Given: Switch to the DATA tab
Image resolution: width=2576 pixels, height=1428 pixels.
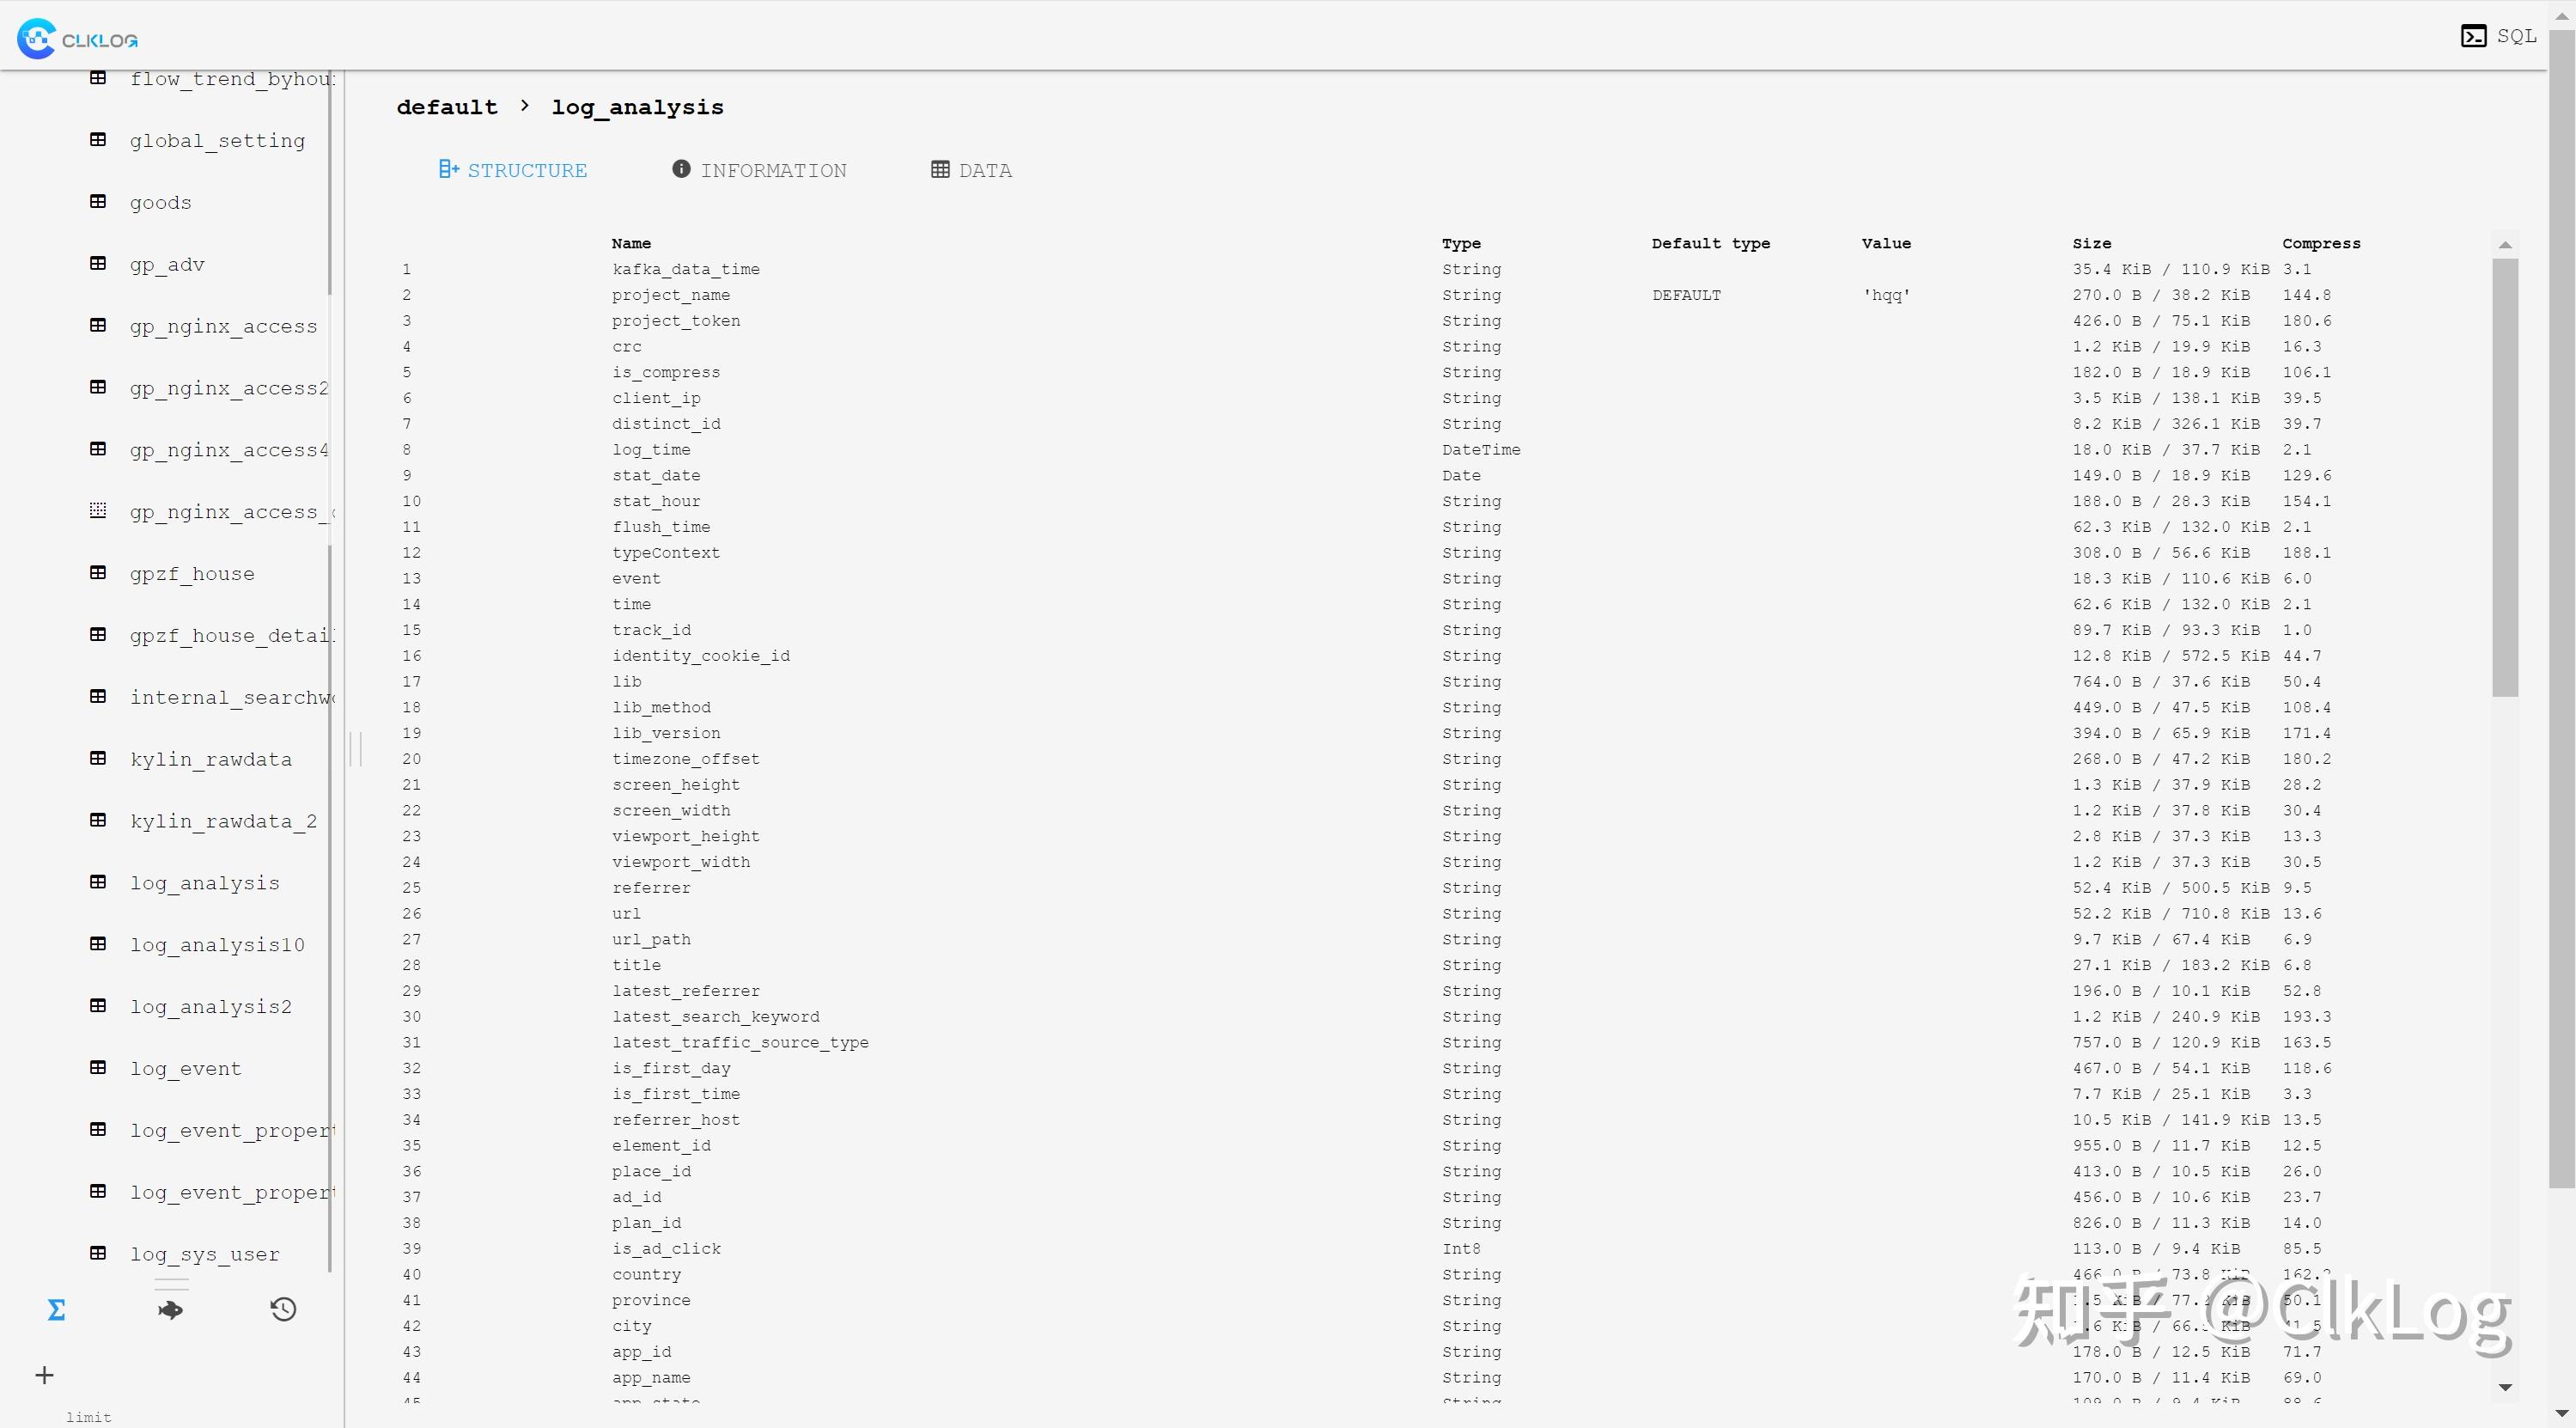Looking at the screenshot, I should 971,170.
